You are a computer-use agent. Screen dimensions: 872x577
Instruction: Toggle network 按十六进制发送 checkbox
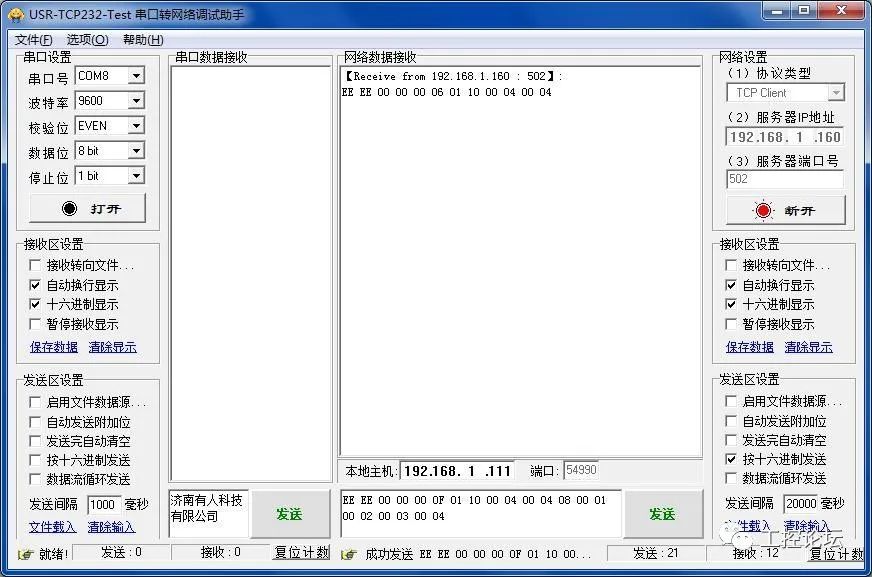pyautogui.click(x=731, y=459)
